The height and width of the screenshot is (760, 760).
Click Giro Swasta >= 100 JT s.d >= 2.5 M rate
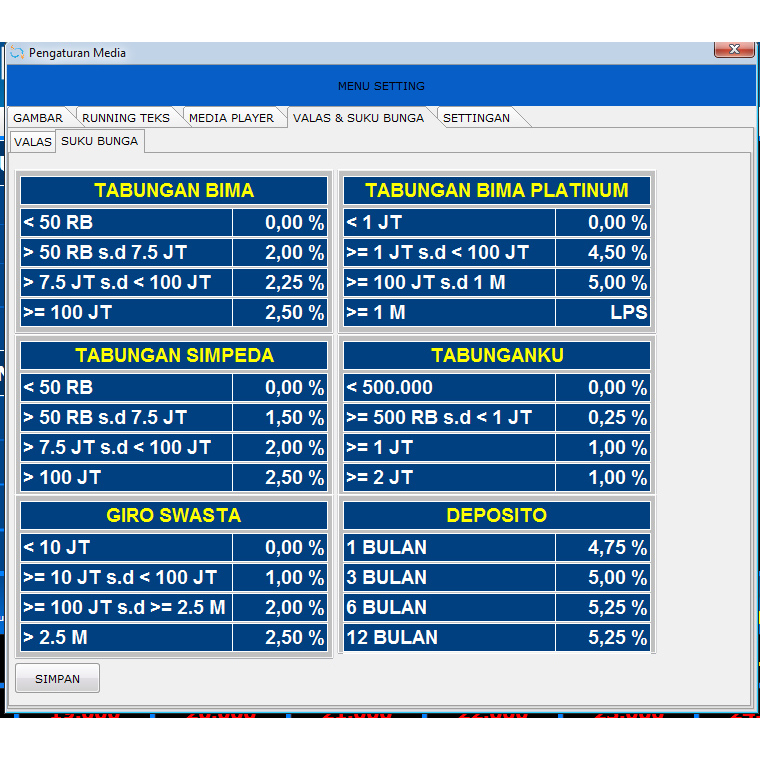pyautogui.click(x=280, y=607)
